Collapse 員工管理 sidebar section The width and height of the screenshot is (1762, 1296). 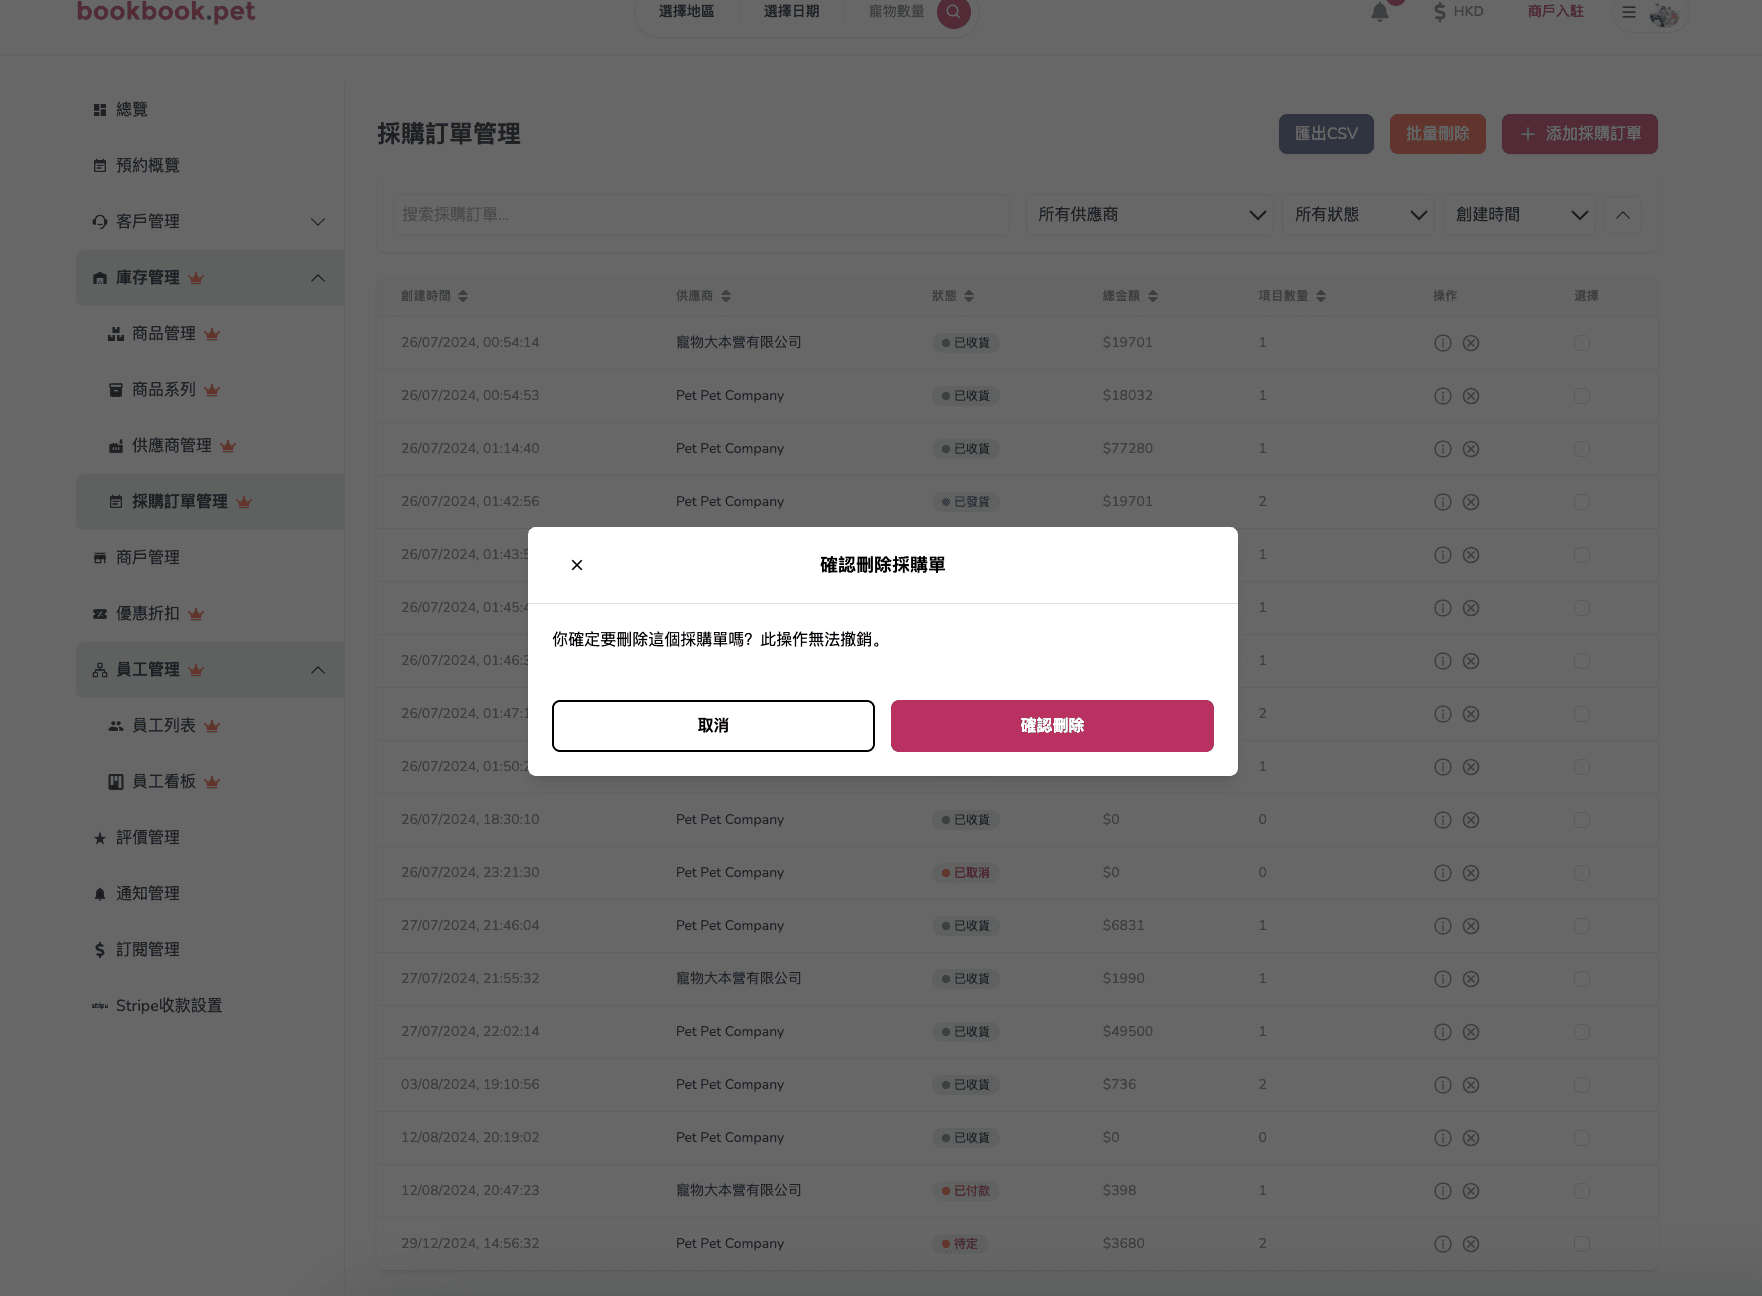coord(210,669)
